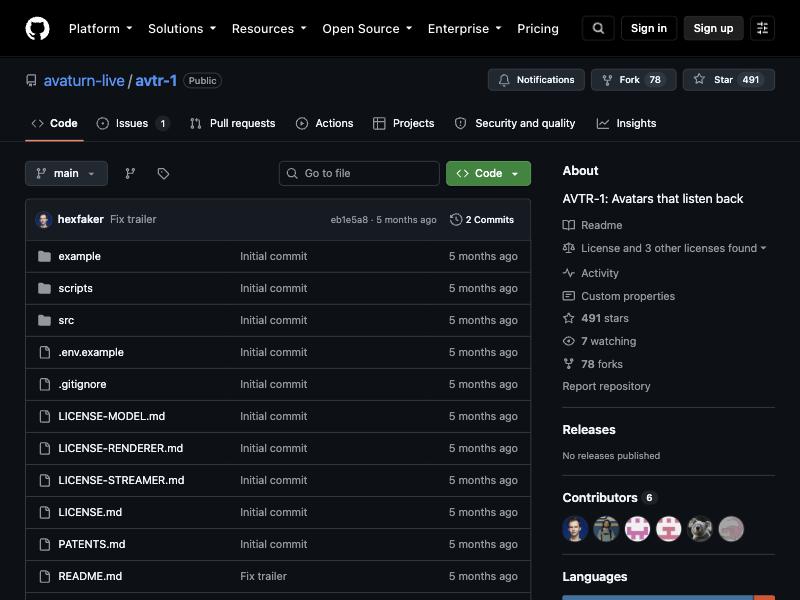Viewport: 800px width, 600px height.
Task: Click the eye icon beside 7 watching
Action: click(568, 341)
